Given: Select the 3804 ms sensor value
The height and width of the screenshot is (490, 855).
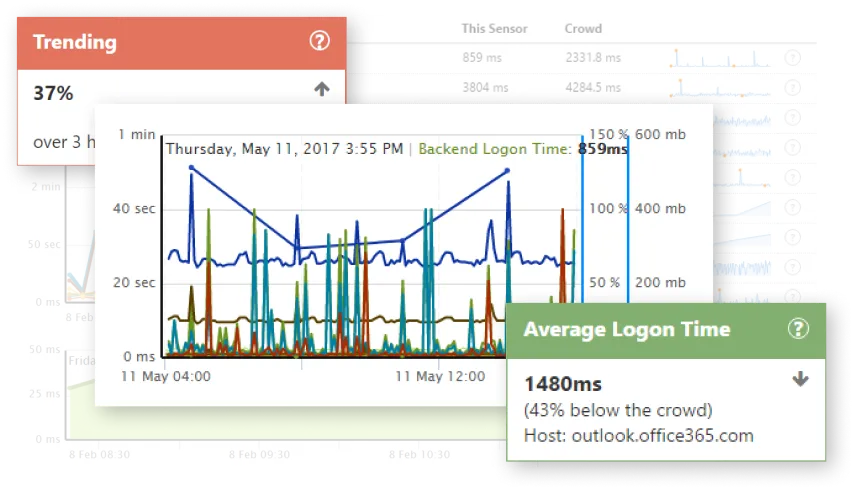Looking at the screenshot, I should (x=485, y=88).
